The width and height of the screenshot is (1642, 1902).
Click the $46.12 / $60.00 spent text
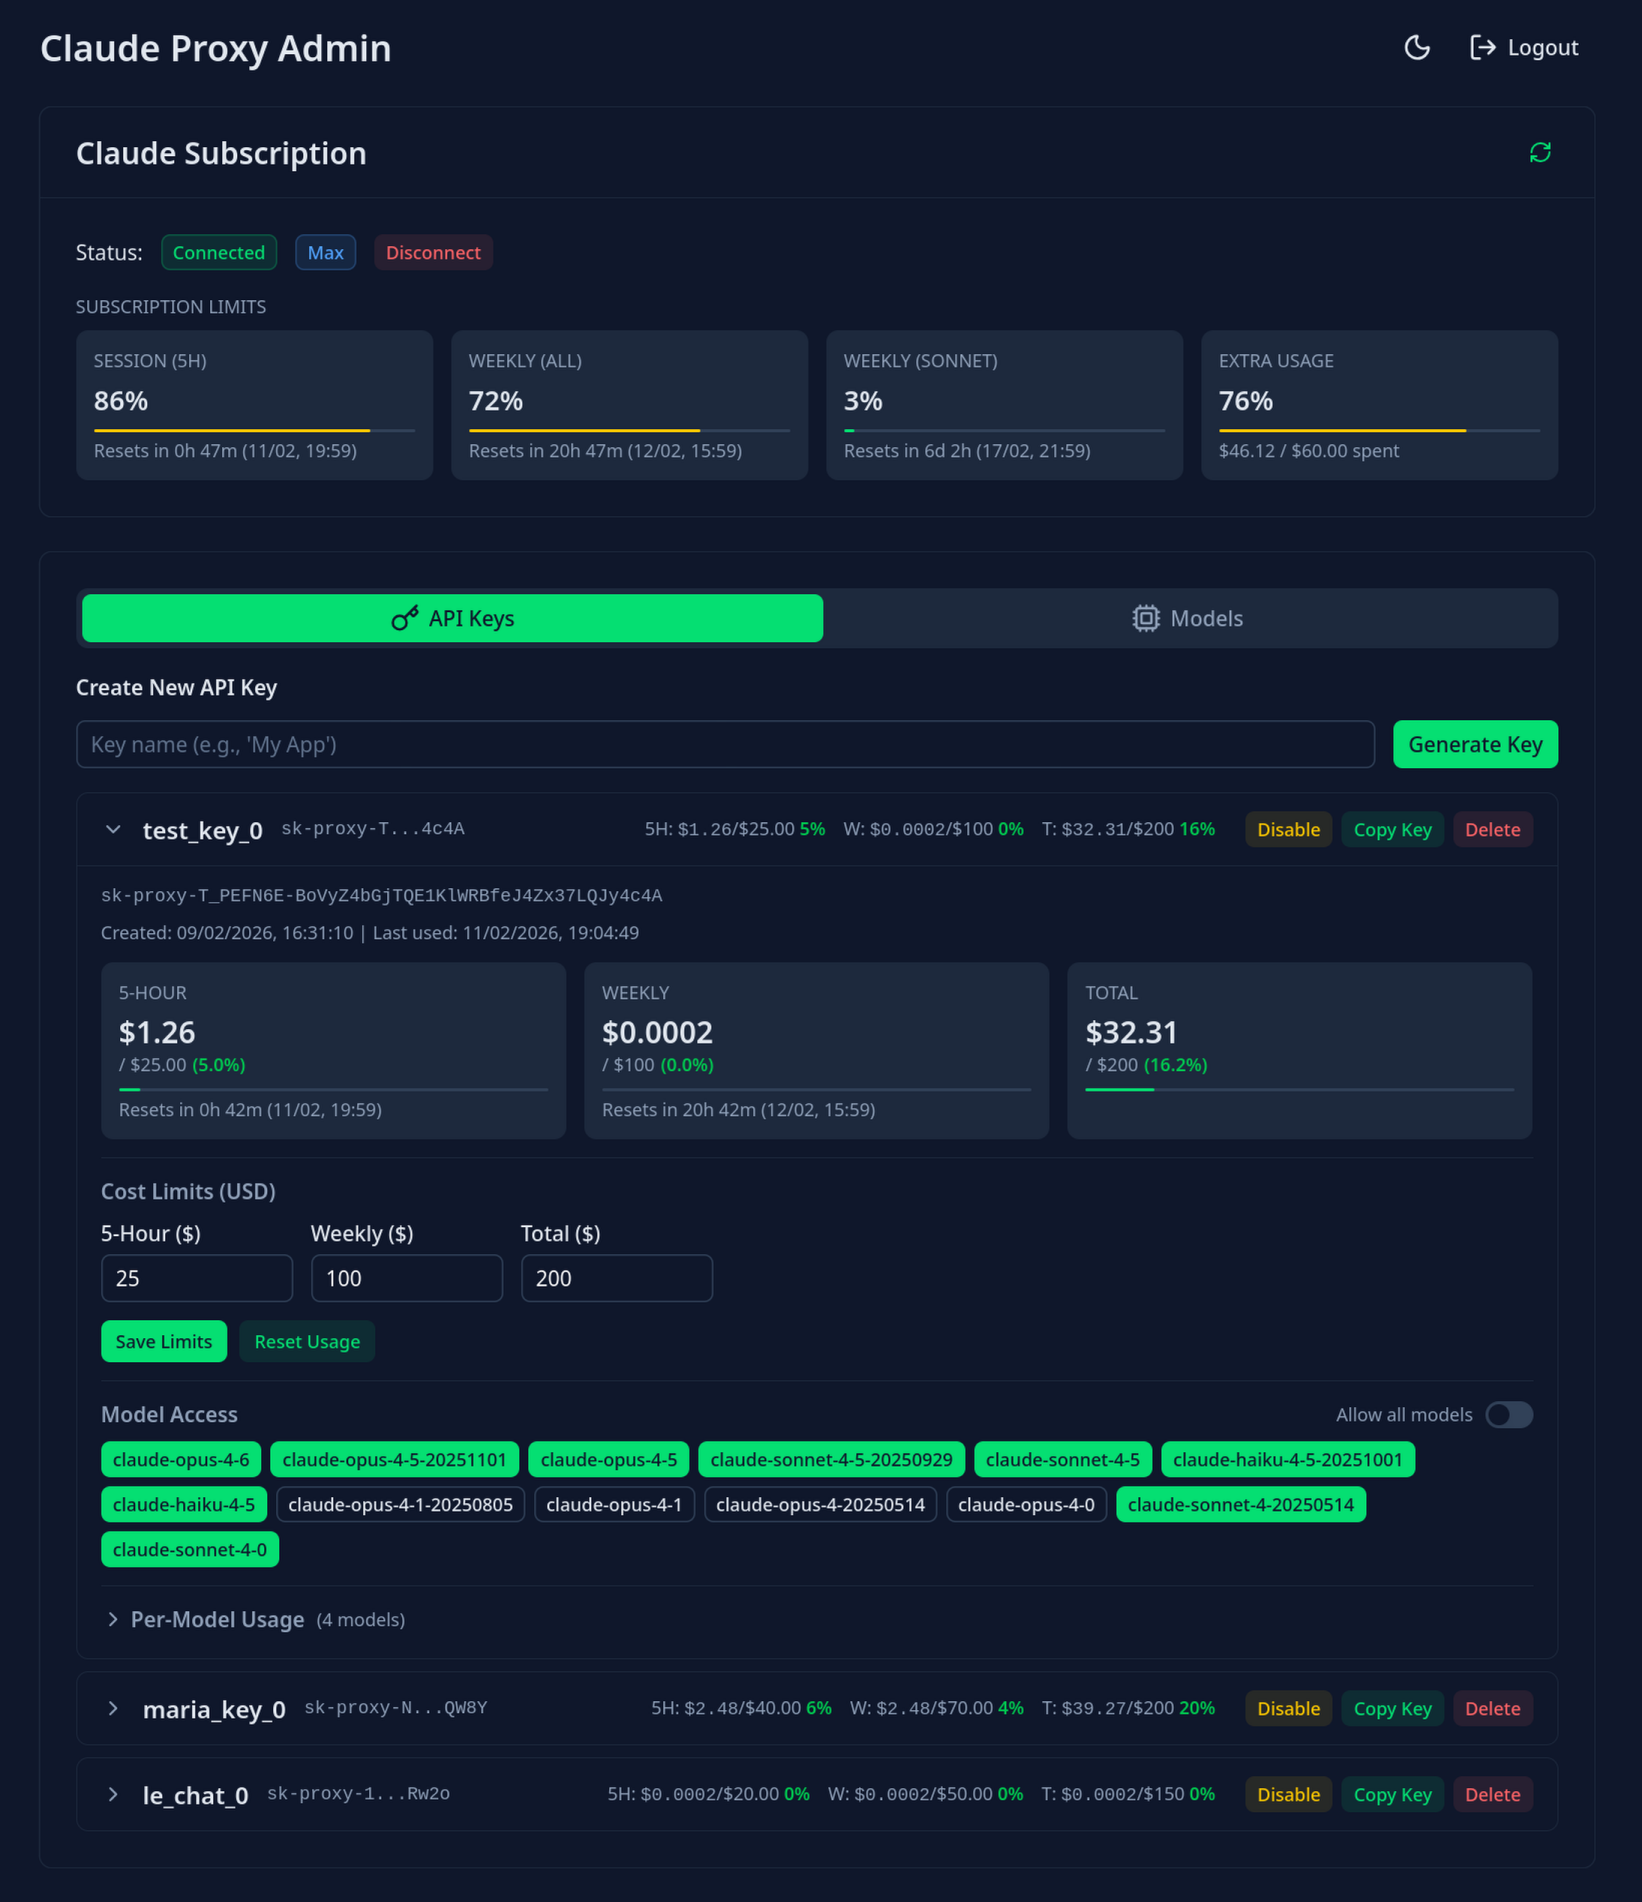1308,450
